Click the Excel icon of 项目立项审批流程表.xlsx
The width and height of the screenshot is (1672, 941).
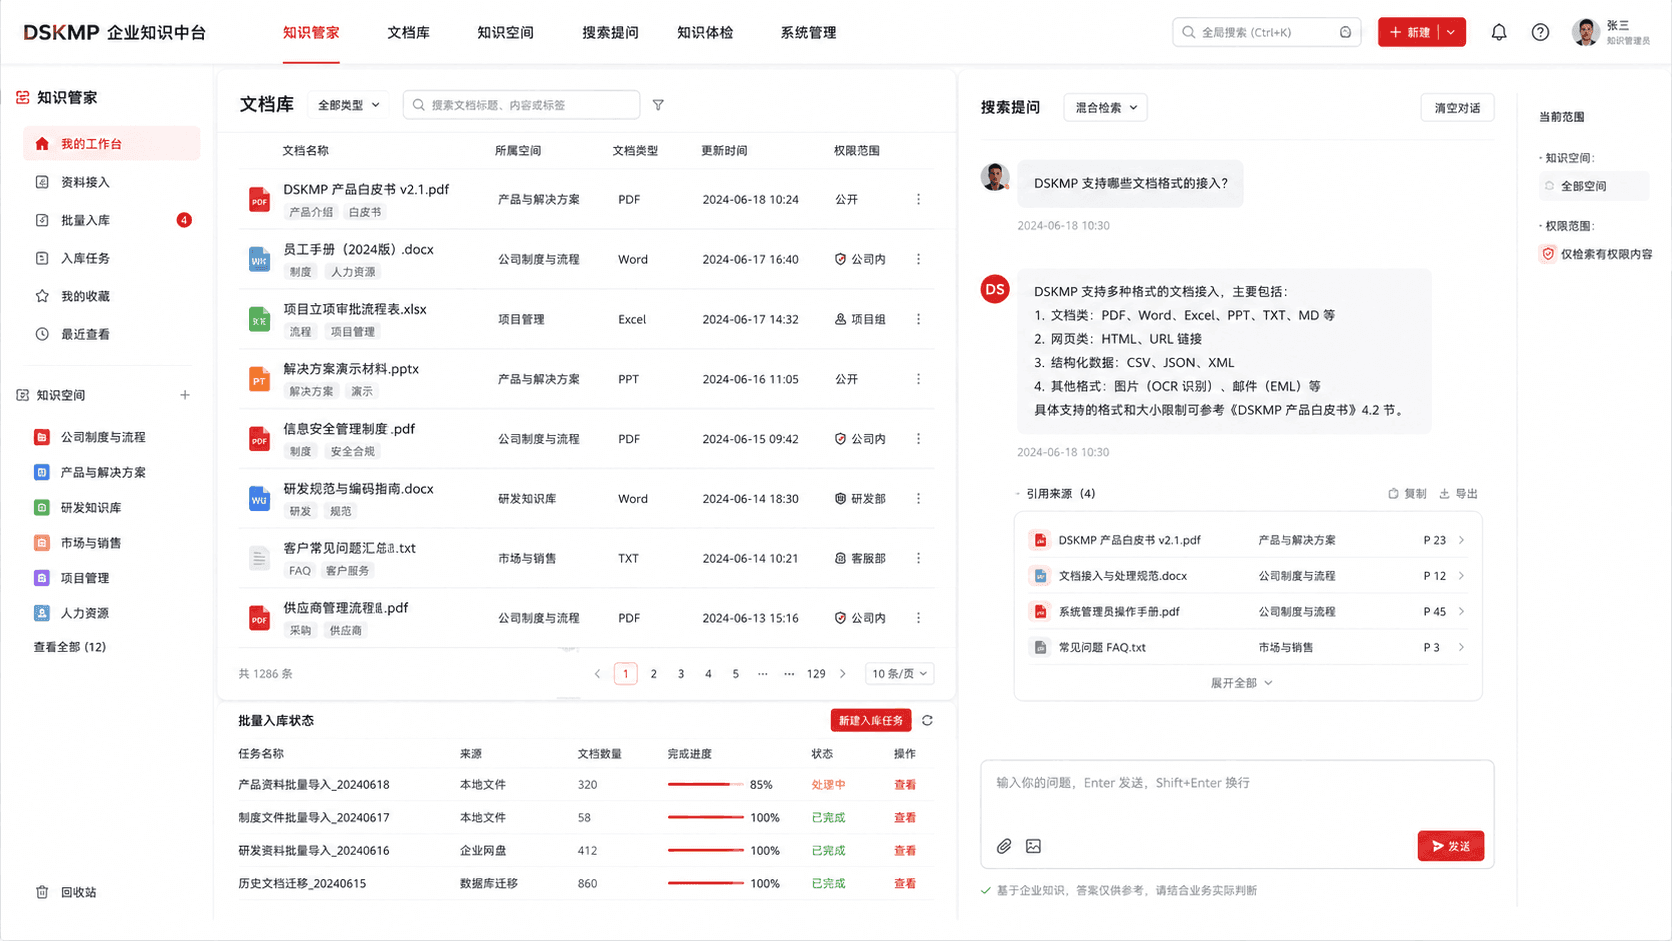pyautogui.click(x=259, y=319)
